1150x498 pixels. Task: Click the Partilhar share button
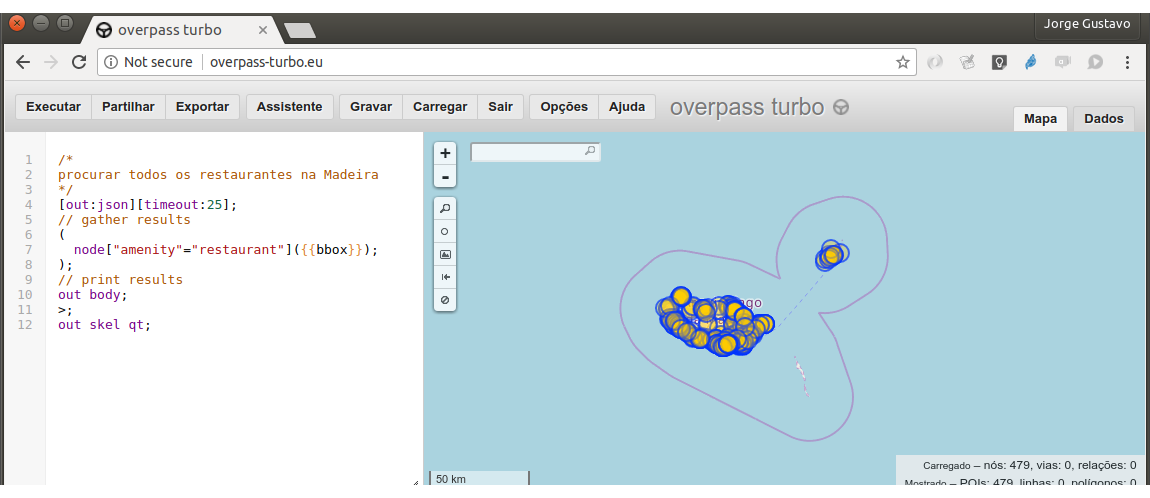tap(128, 107)
